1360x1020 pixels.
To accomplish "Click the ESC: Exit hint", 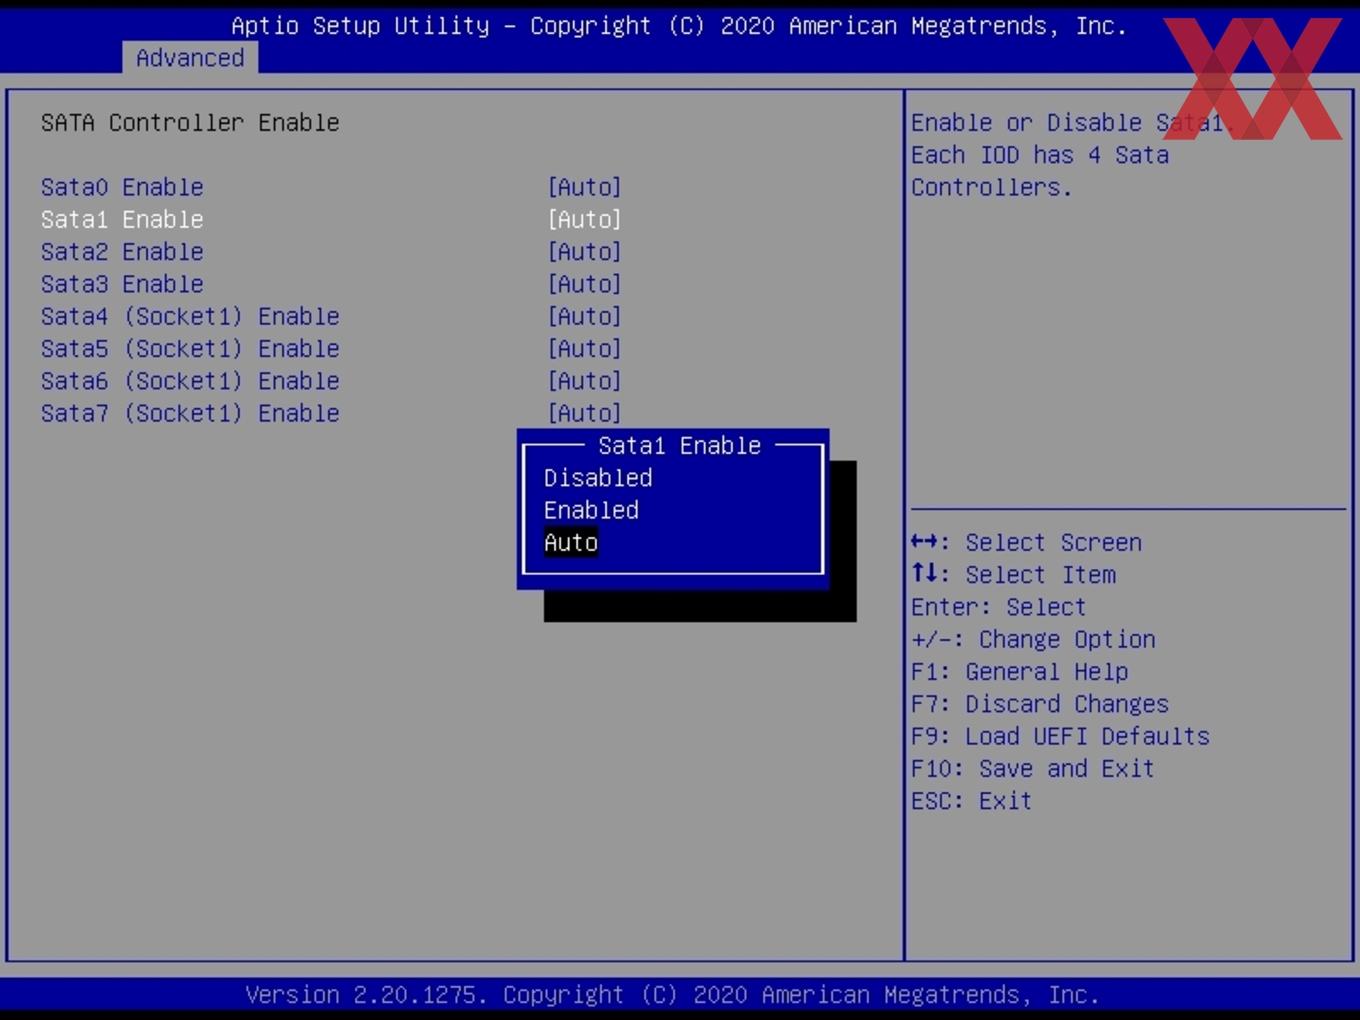I will pyautogui.click(x=971, y=800).
